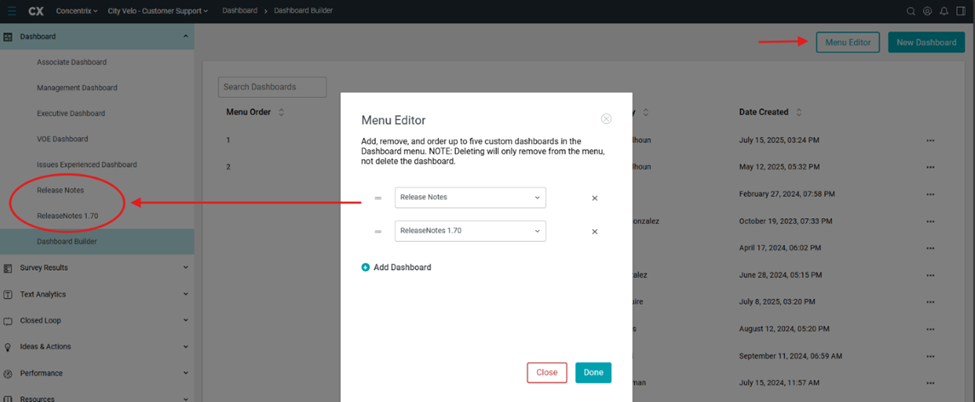Expand the Concentrix account dropdown

pos(76,12)
